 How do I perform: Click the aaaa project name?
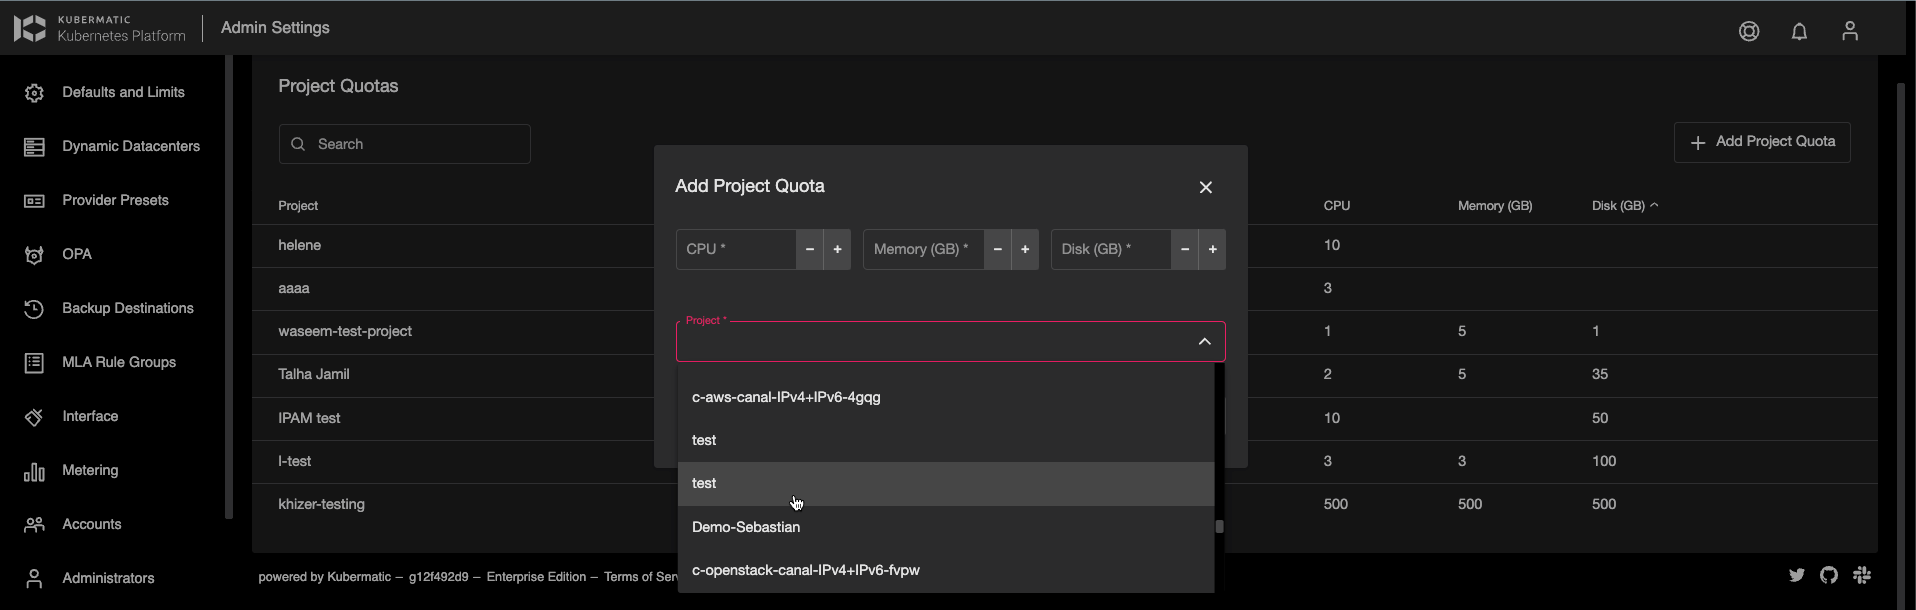[294, 288]
